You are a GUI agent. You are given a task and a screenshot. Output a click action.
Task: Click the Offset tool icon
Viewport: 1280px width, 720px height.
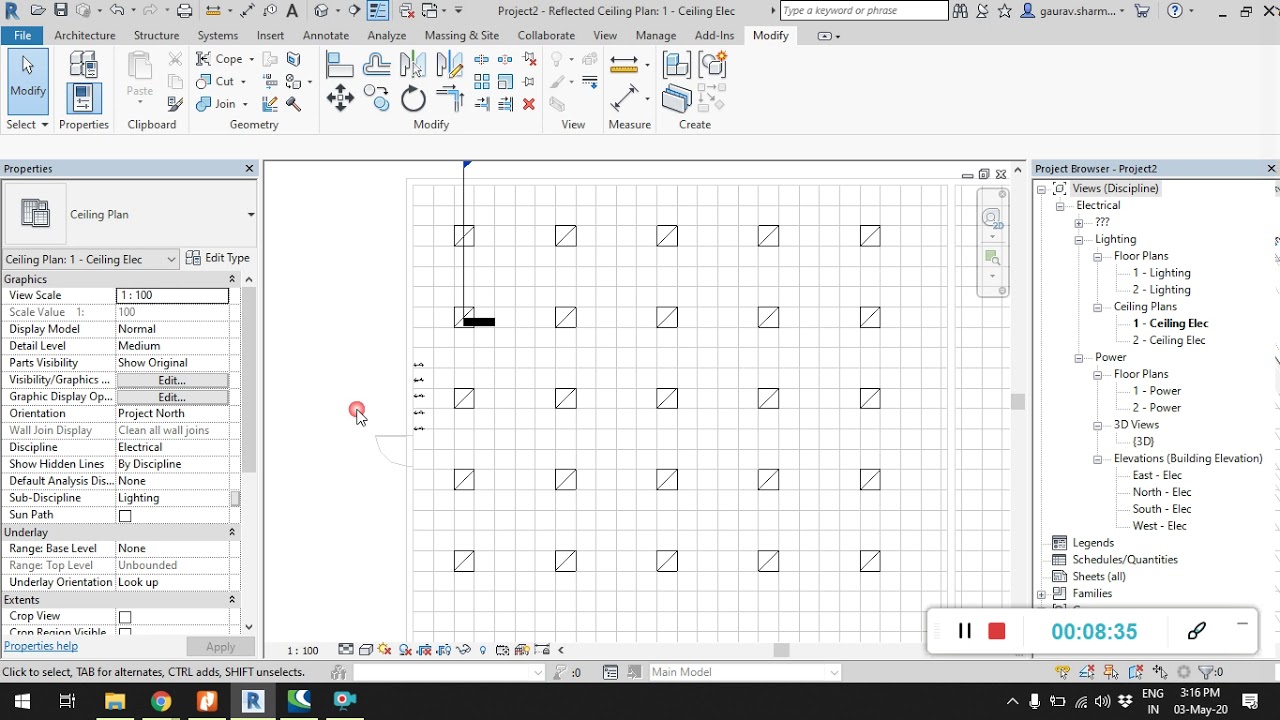377,65
